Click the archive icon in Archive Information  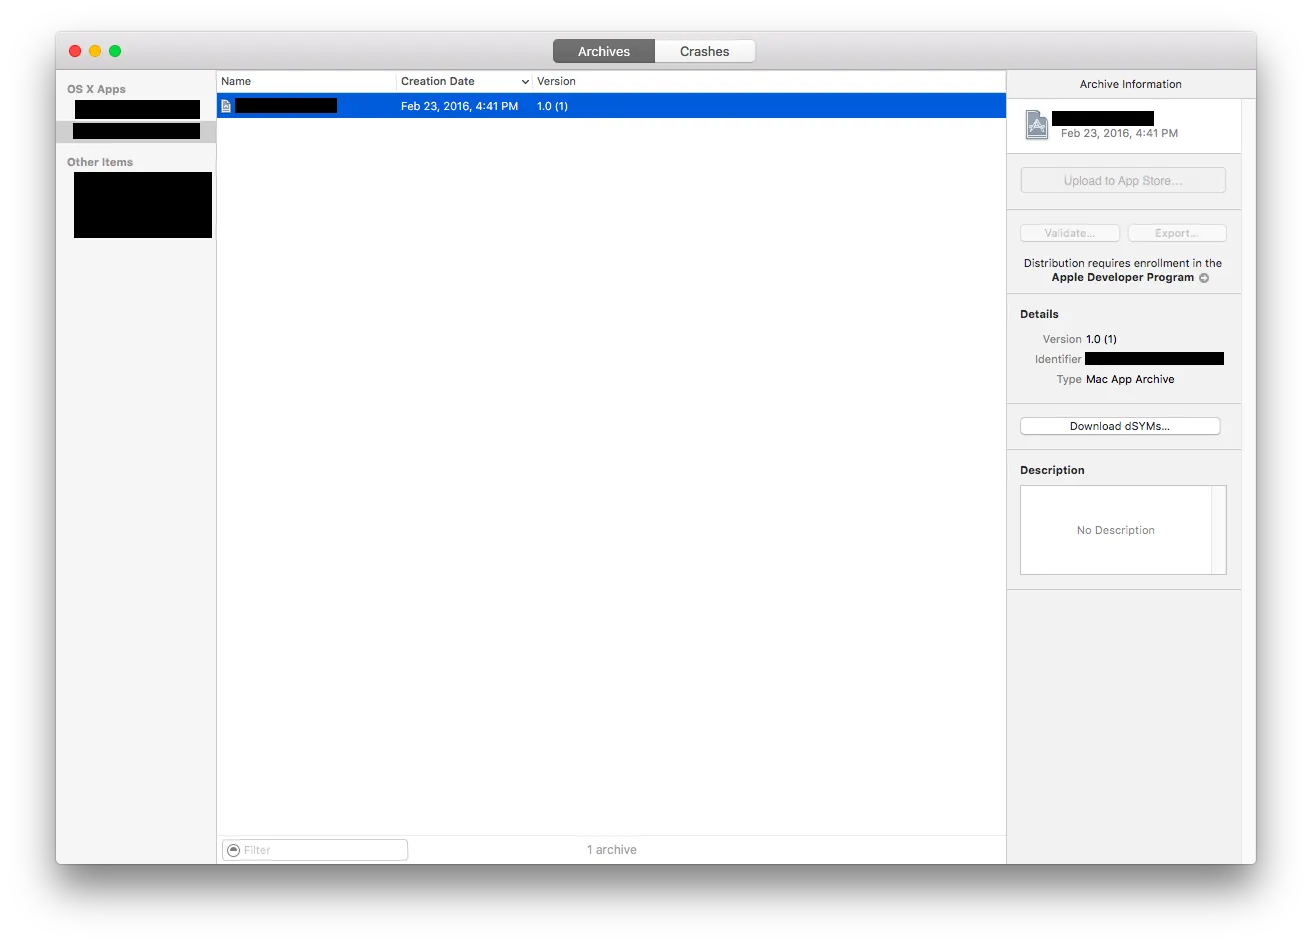point(1037,125)
